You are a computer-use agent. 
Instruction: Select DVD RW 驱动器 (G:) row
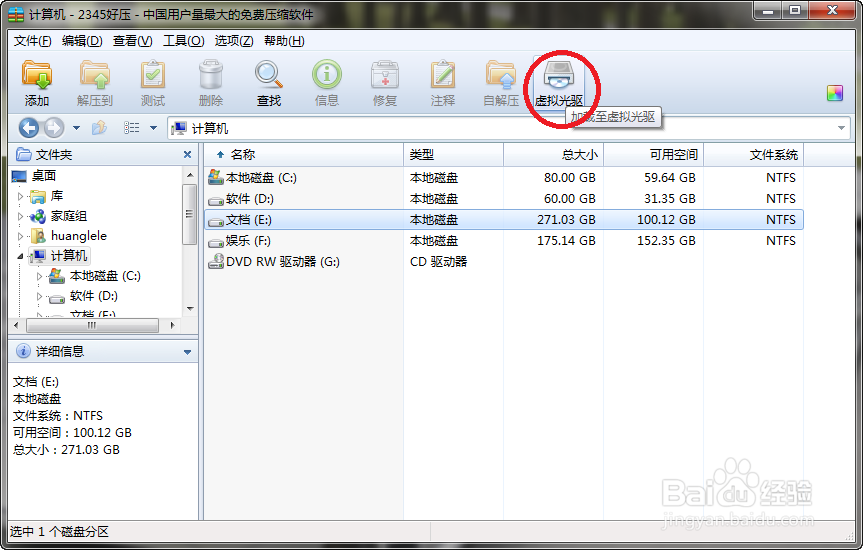pyautogui.click(x=504, y=262)
